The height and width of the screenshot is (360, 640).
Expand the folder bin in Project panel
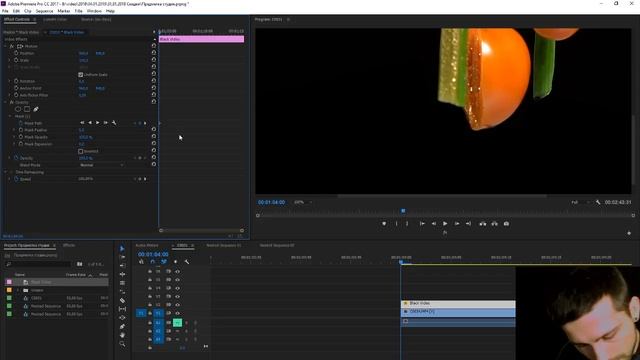(x=18, y=290)
